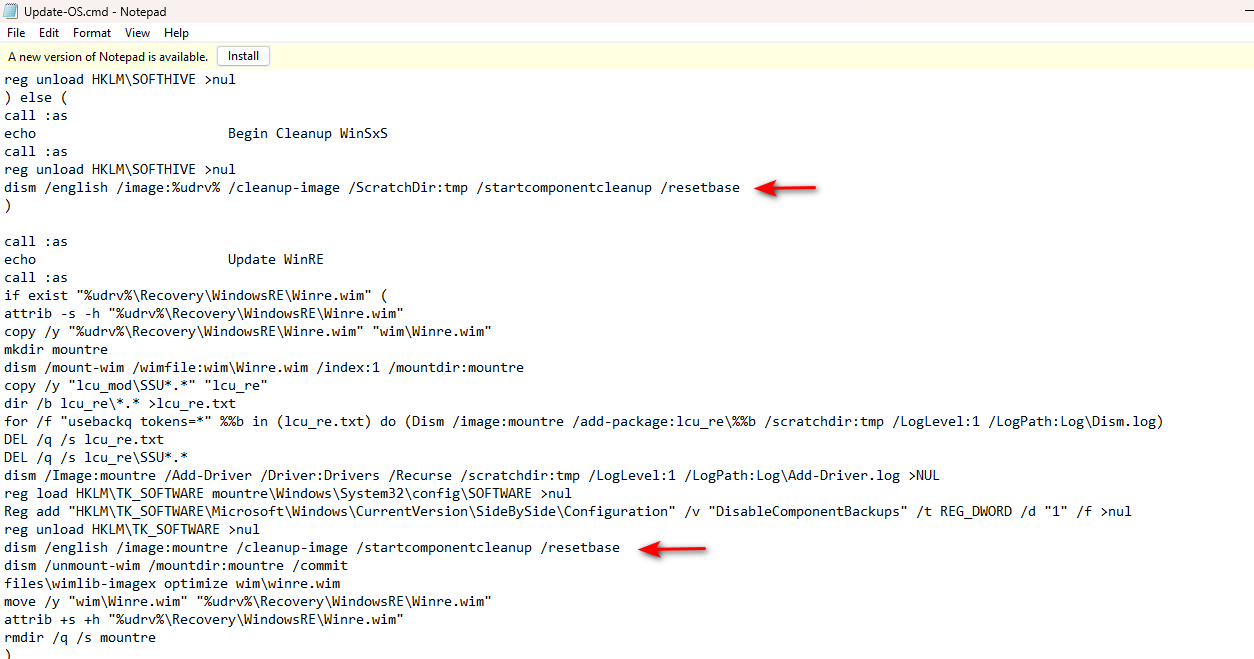
Task: Click the 'mkdir mountre' line
Action: (x=56, y=349)
